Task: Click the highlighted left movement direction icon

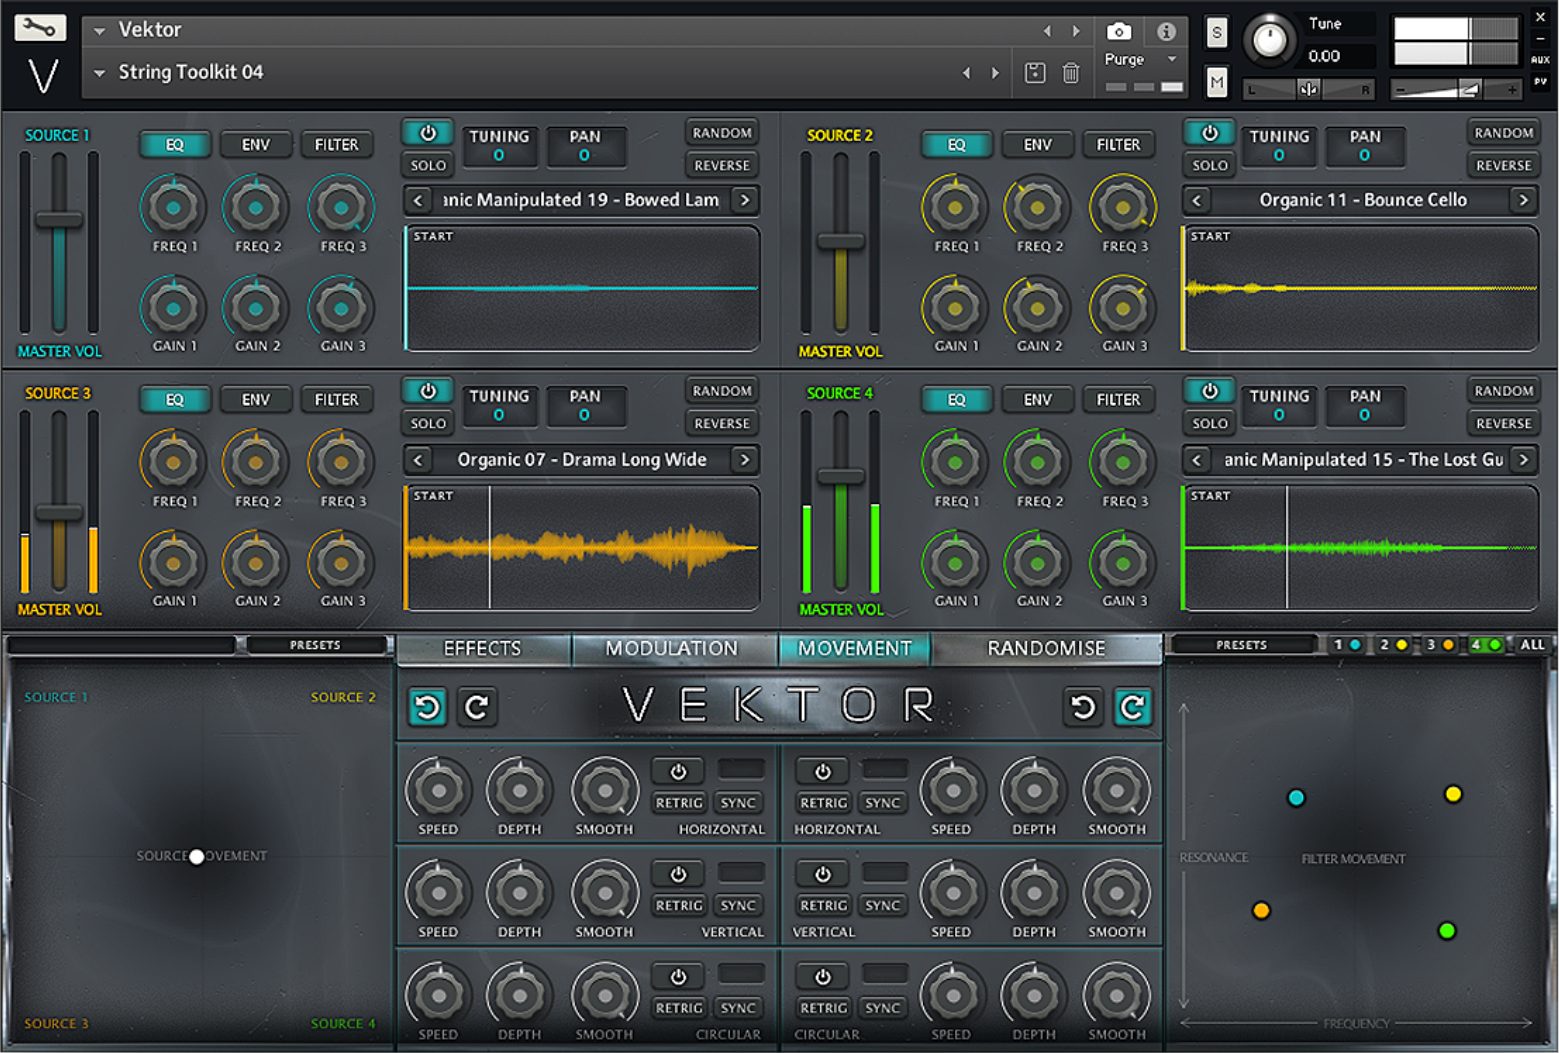Action: coord(428,707)
